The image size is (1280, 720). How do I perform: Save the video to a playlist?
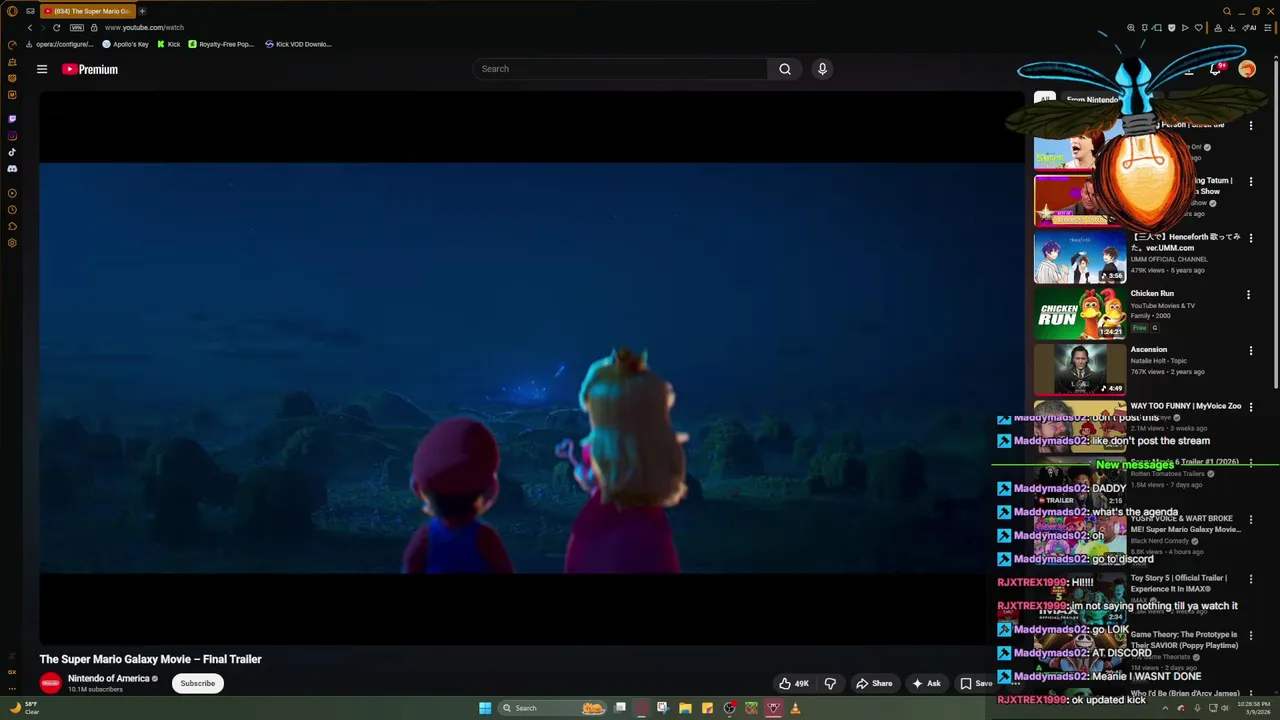(976, 683)
